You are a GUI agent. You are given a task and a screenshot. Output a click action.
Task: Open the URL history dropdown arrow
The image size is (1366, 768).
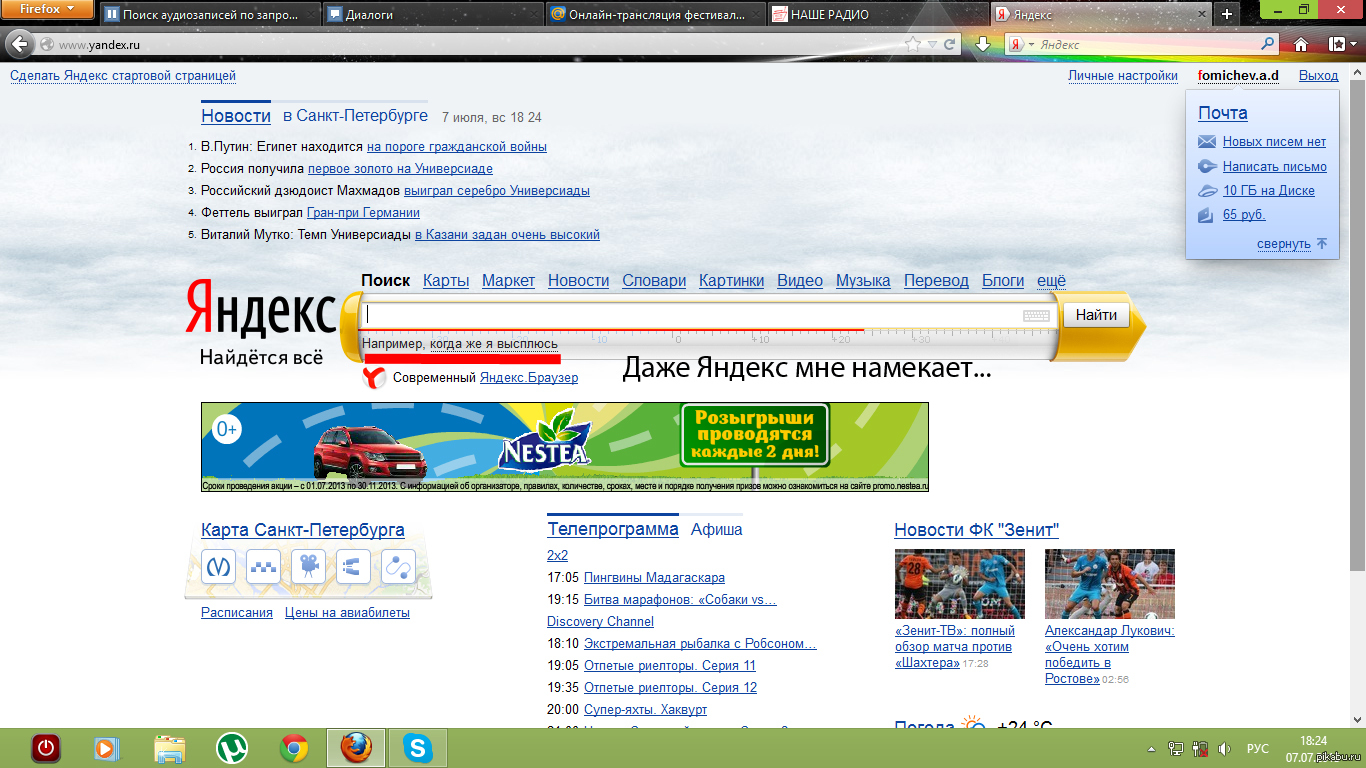click(x=931, y=45)
